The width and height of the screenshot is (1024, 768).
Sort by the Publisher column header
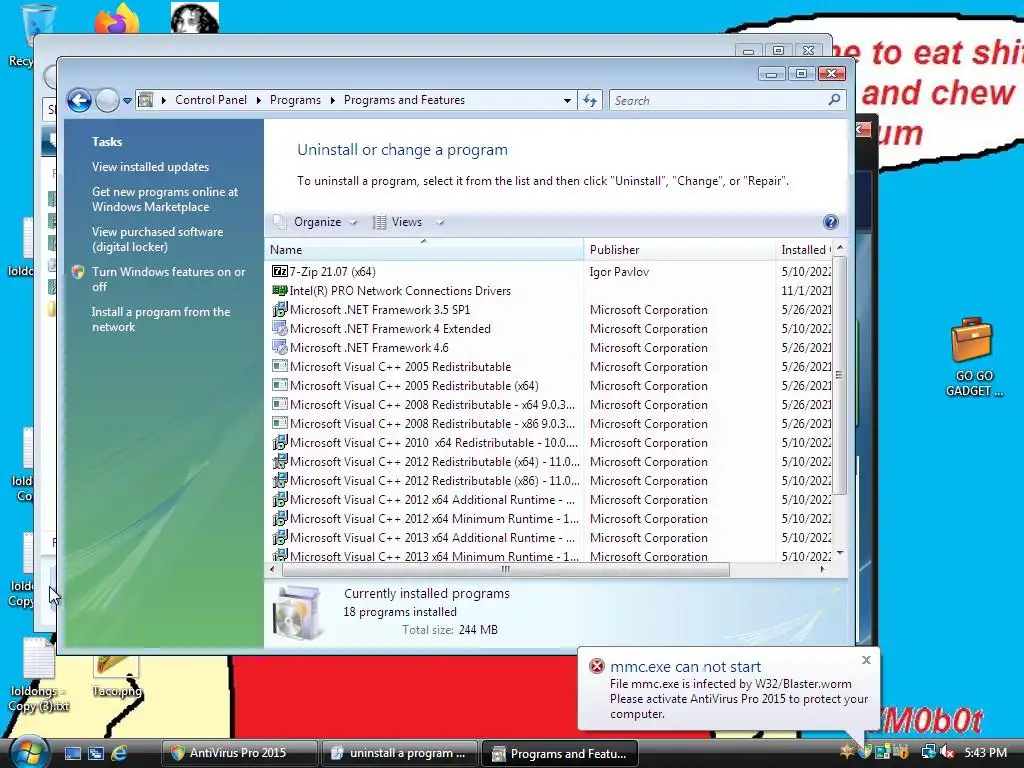(x=679, y=249)
